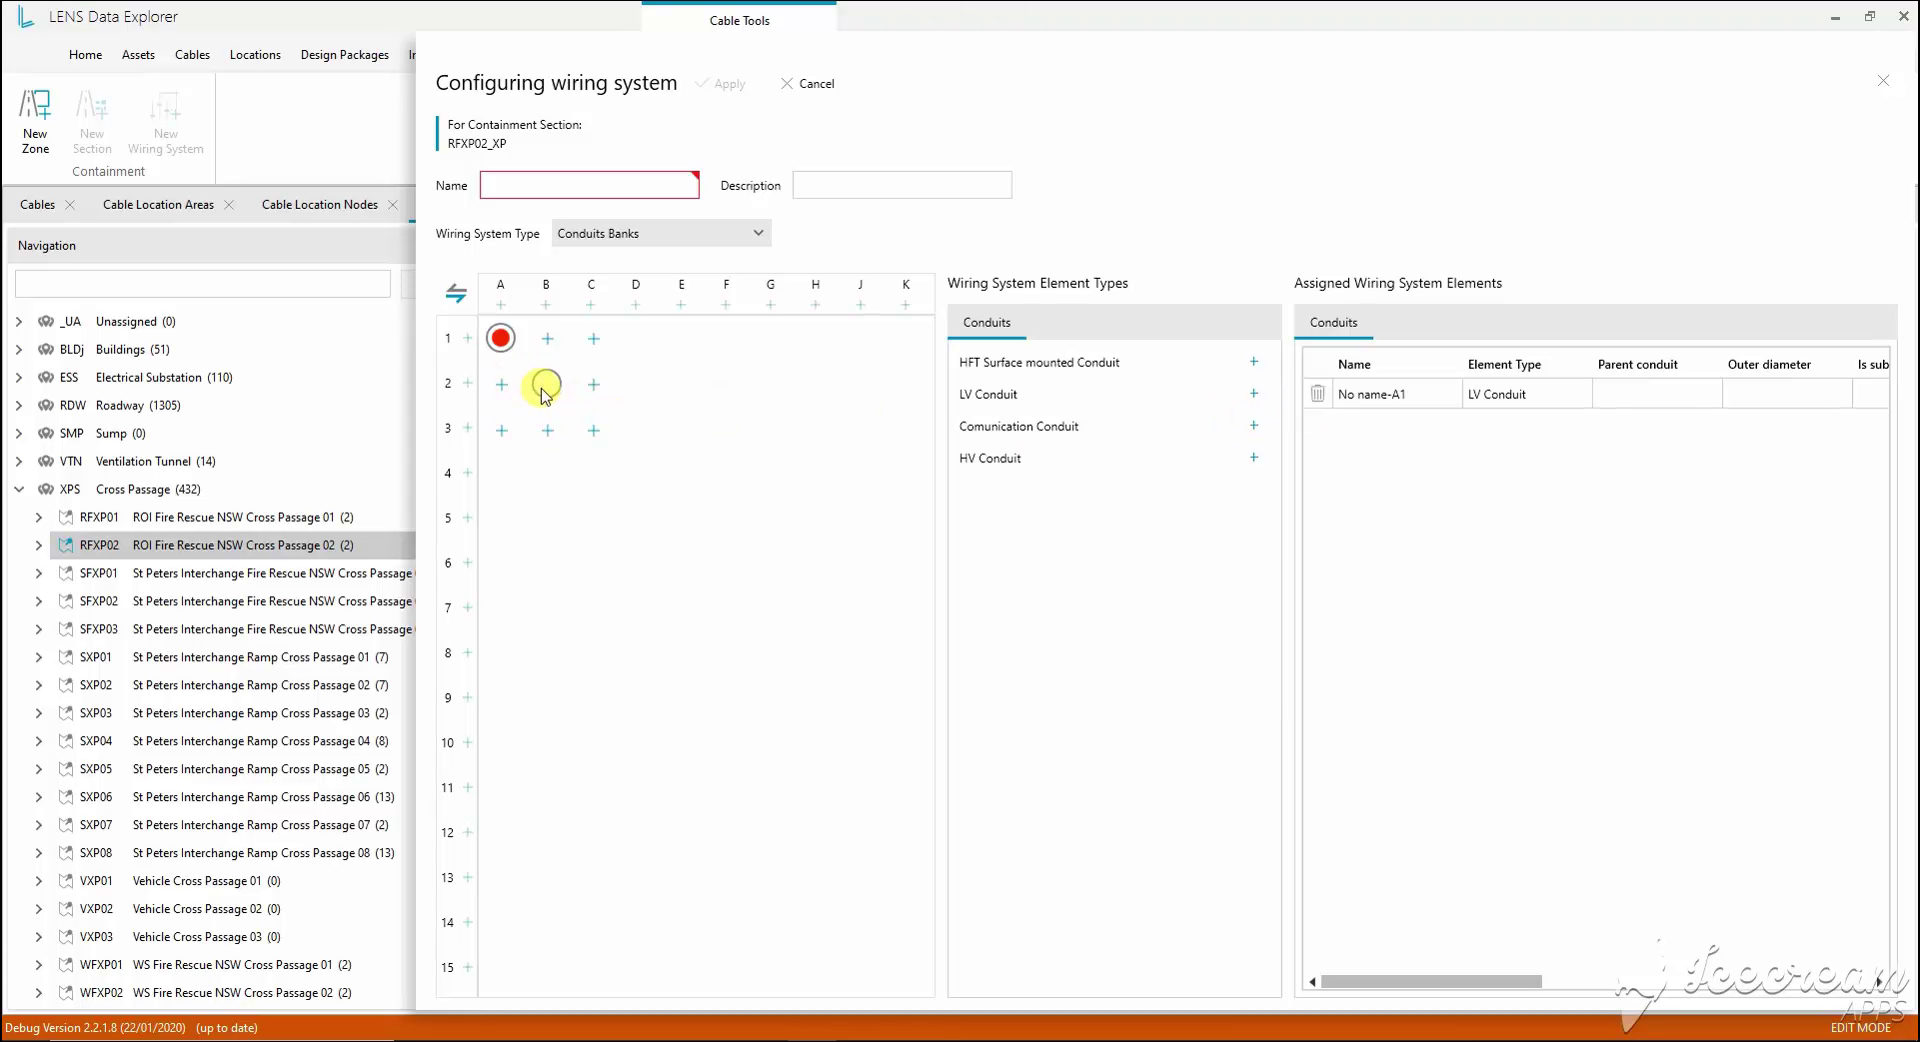Collapse the XPS Cross Passage node
Screen dimensions: 1920x1042
[x=19, y=490]
